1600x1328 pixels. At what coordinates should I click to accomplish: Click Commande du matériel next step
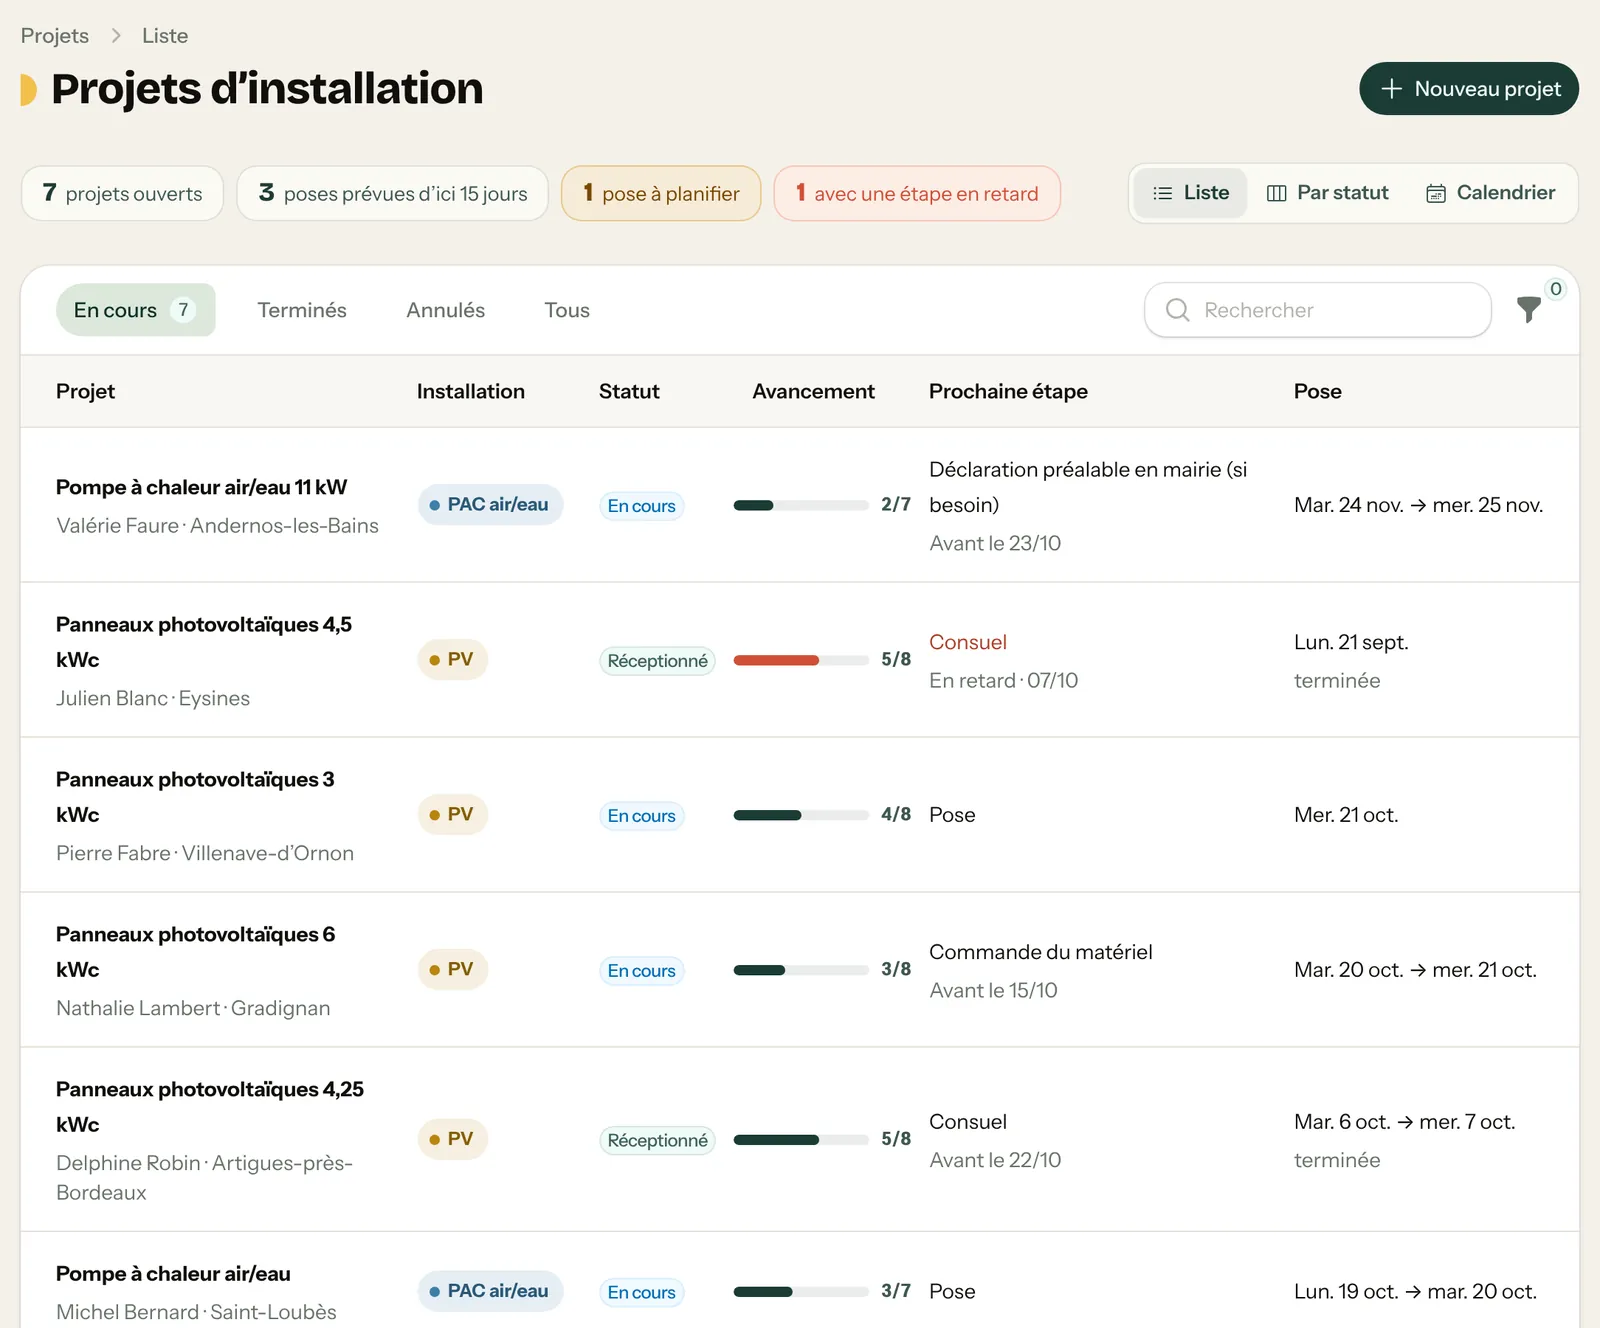point(1041,952)
